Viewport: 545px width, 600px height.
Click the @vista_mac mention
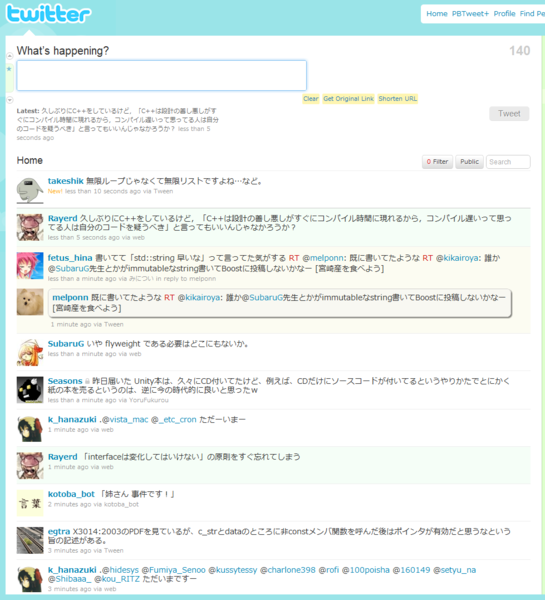[x=125, y=420]
